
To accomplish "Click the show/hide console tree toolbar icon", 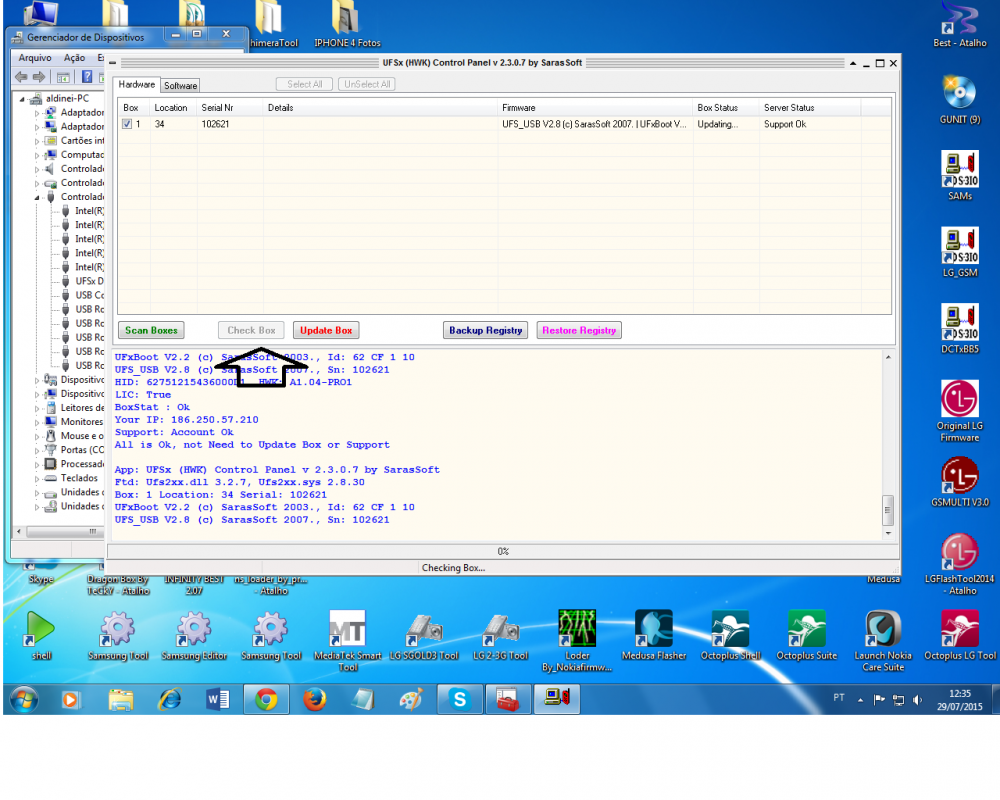I will (63, 77).
